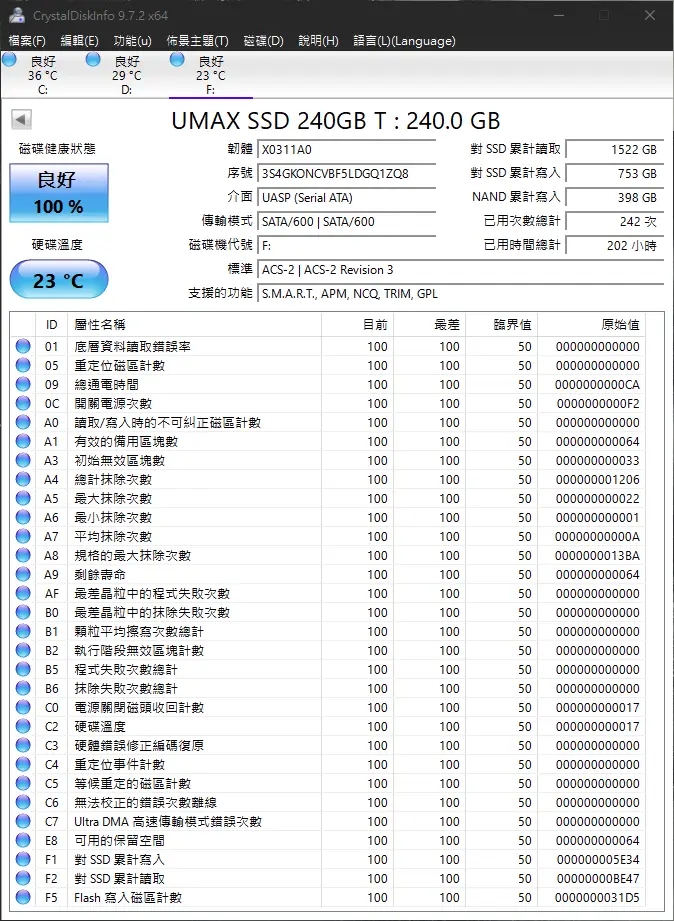Switch to the F: drive tab
Screen dimensions: 674x921
(x=210, y=75)
